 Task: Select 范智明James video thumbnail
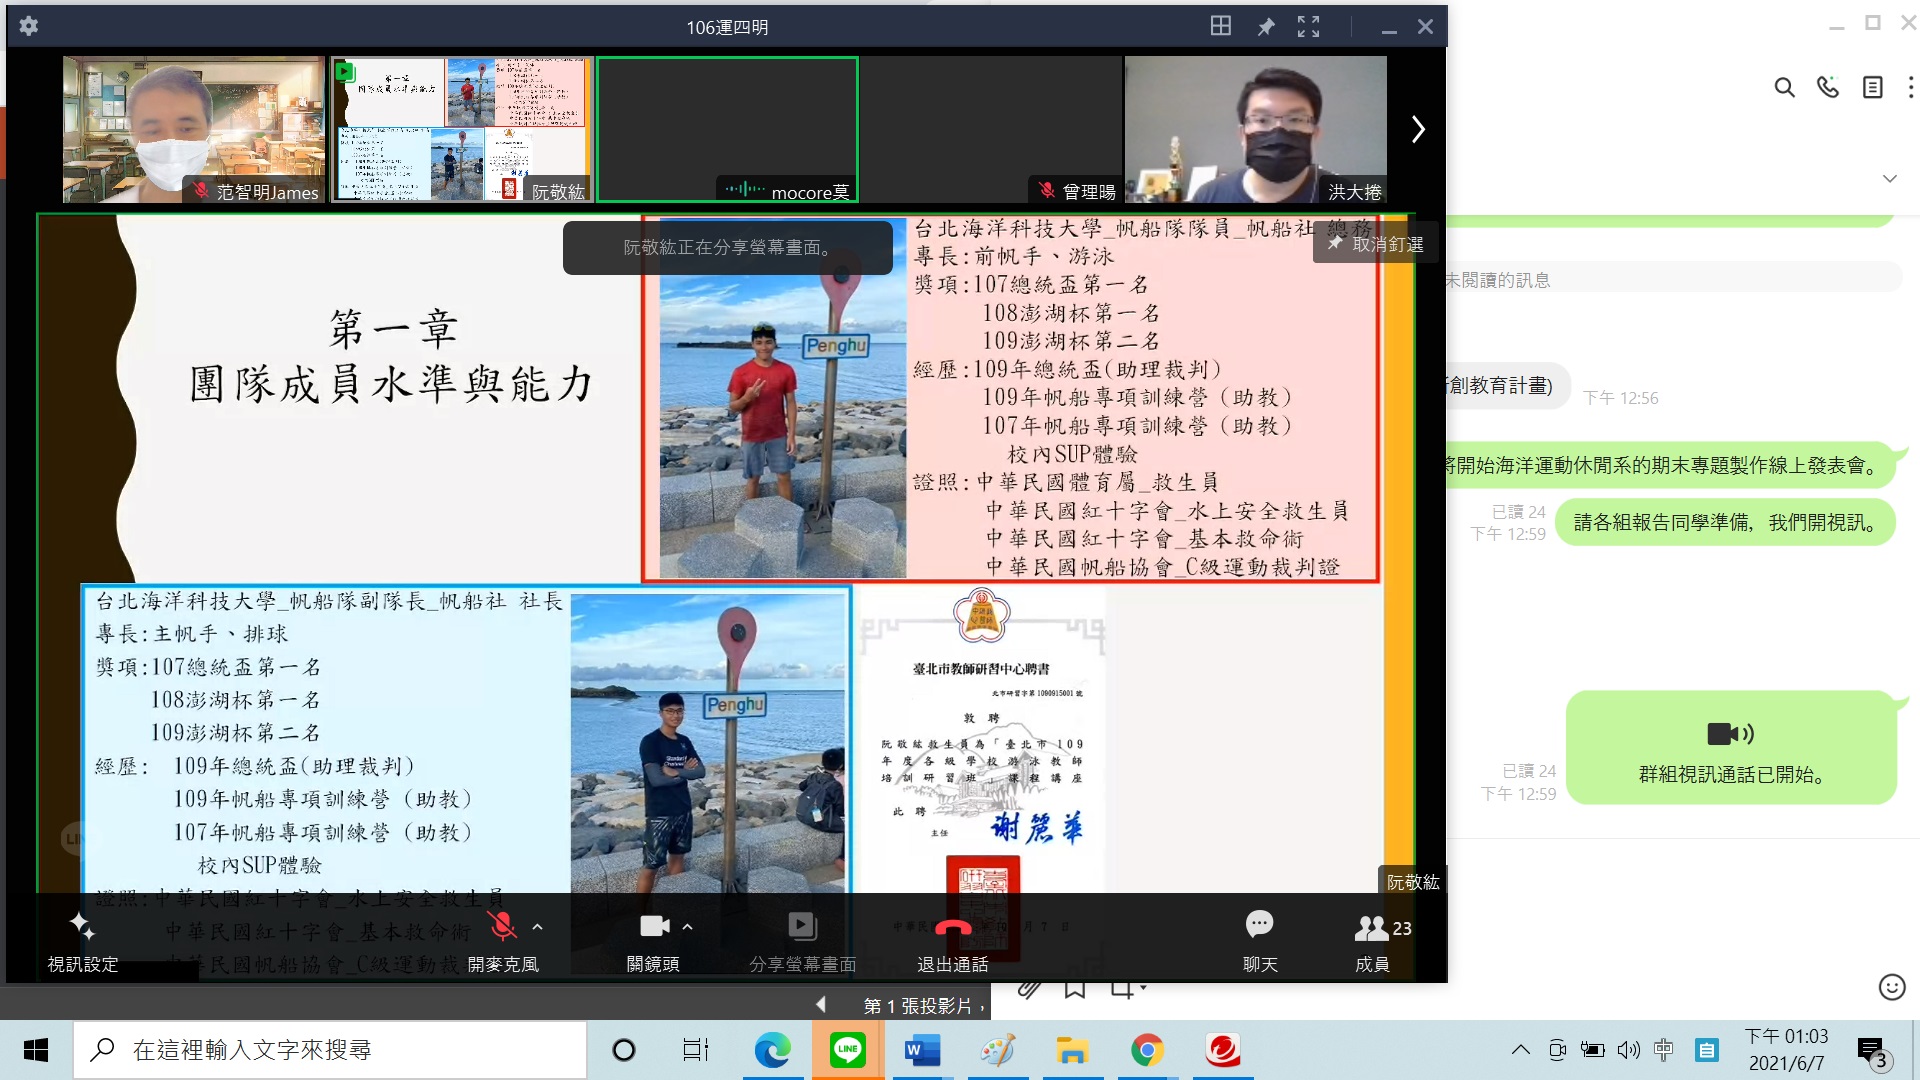(194, 129)
